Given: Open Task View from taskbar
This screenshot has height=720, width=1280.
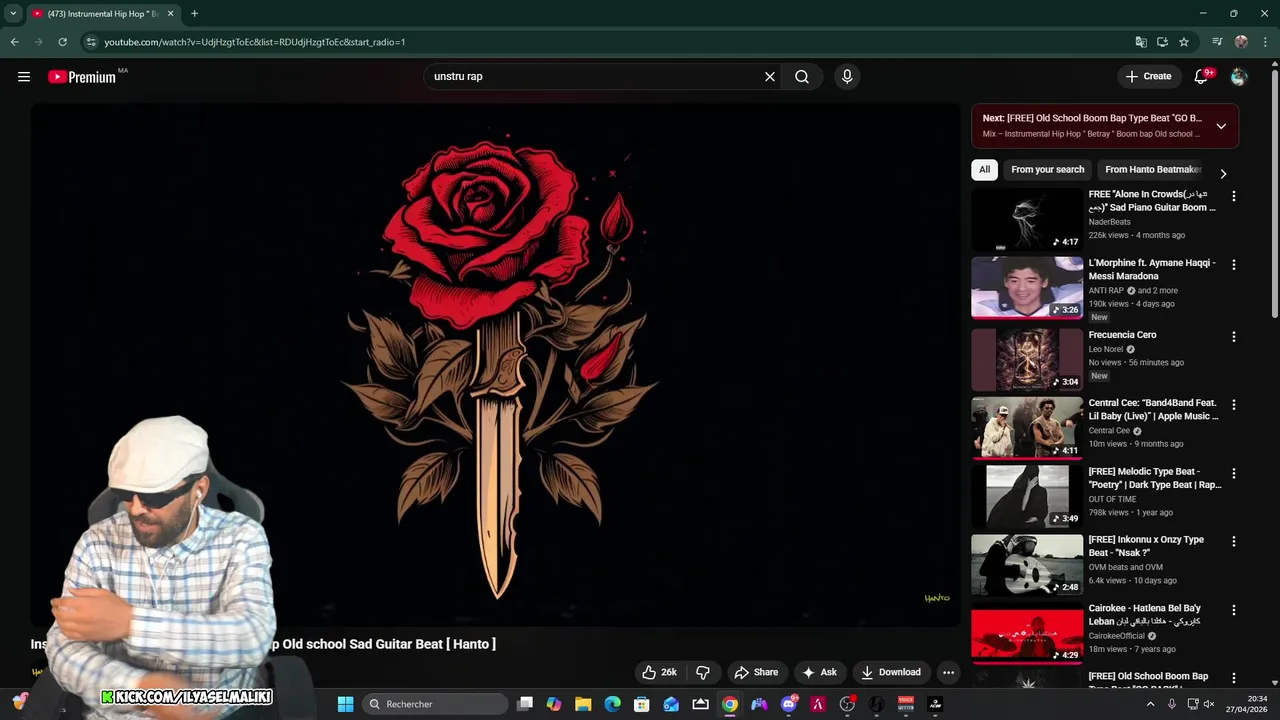Looking at the screenshot, I should [x=525, y=704].
